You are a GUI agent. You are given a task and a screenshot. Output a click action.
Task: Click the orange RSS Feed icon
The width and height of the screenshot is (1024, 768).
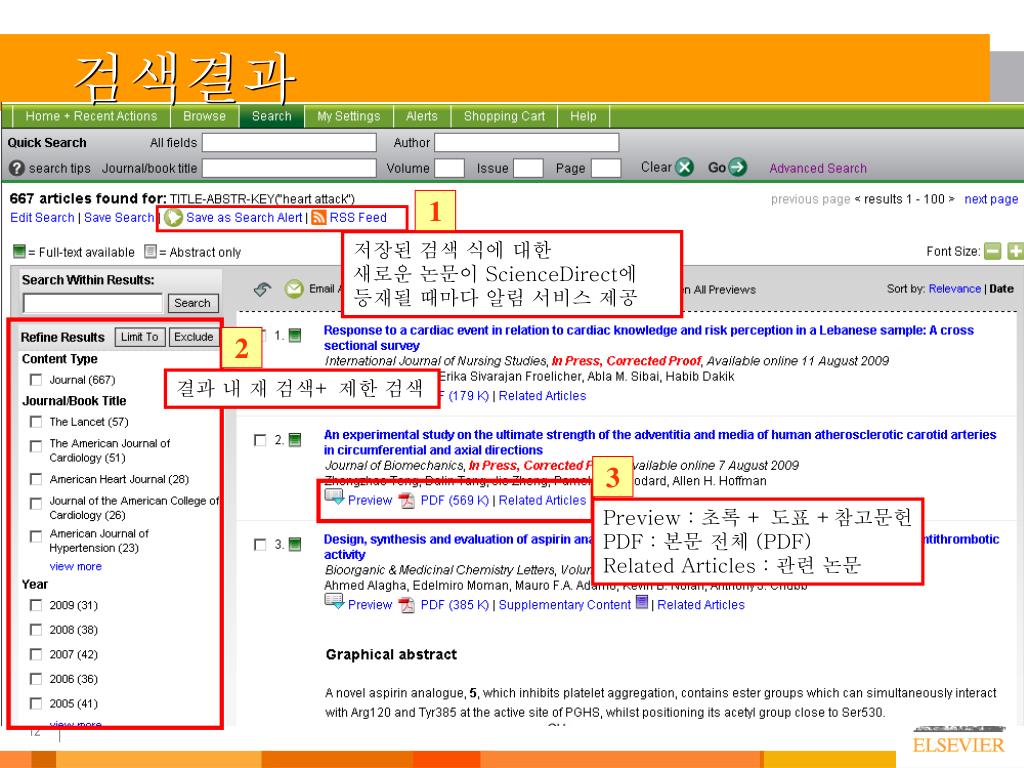(x=319, y=217)
